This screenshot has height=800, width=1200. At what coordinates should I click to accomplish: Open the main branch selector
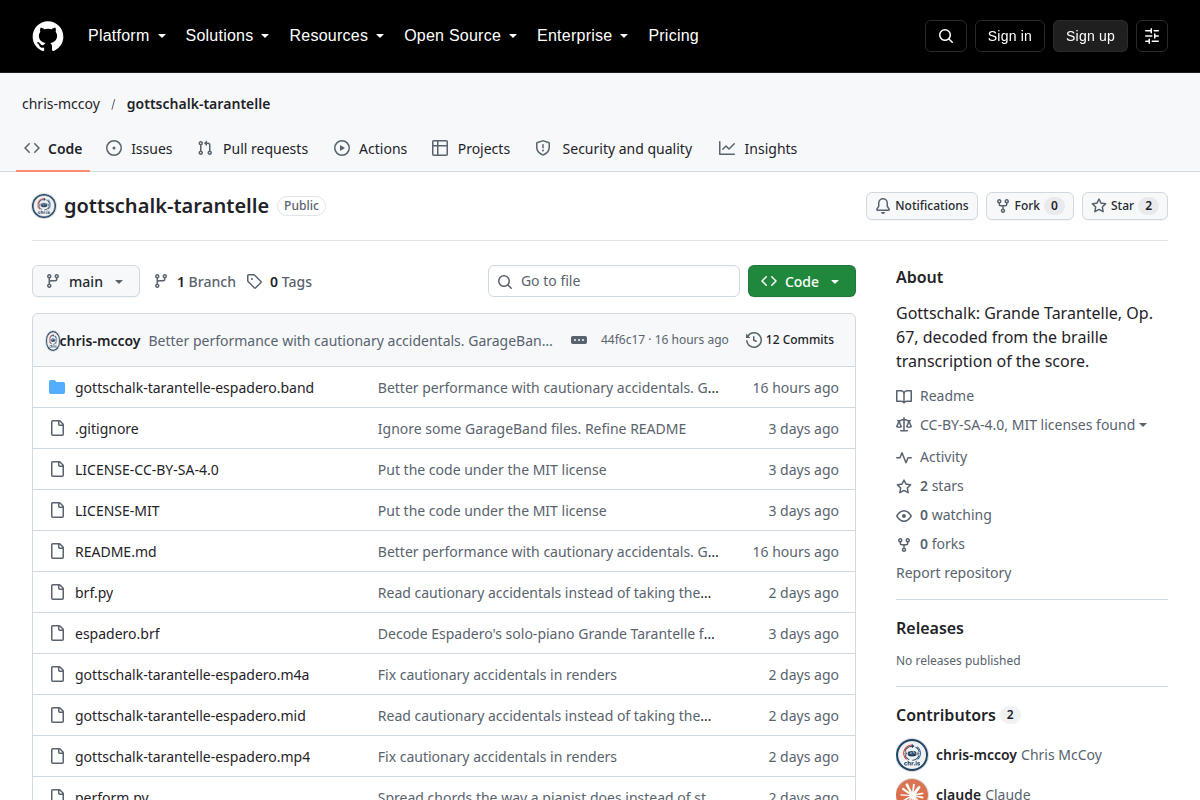click(x=86, y=282)
